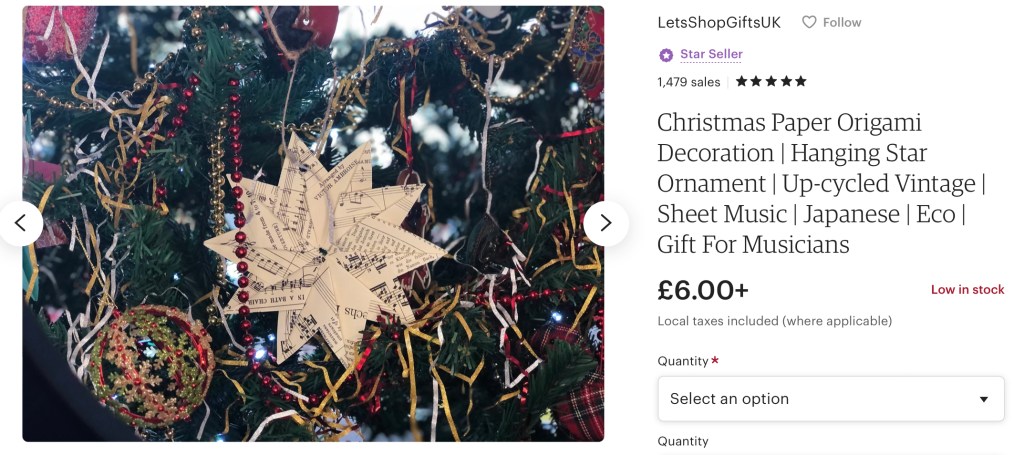Click the Christmas Paper Origami Decoration title
The height and width of the screenshot is (455, 1024).
(821, 183)
